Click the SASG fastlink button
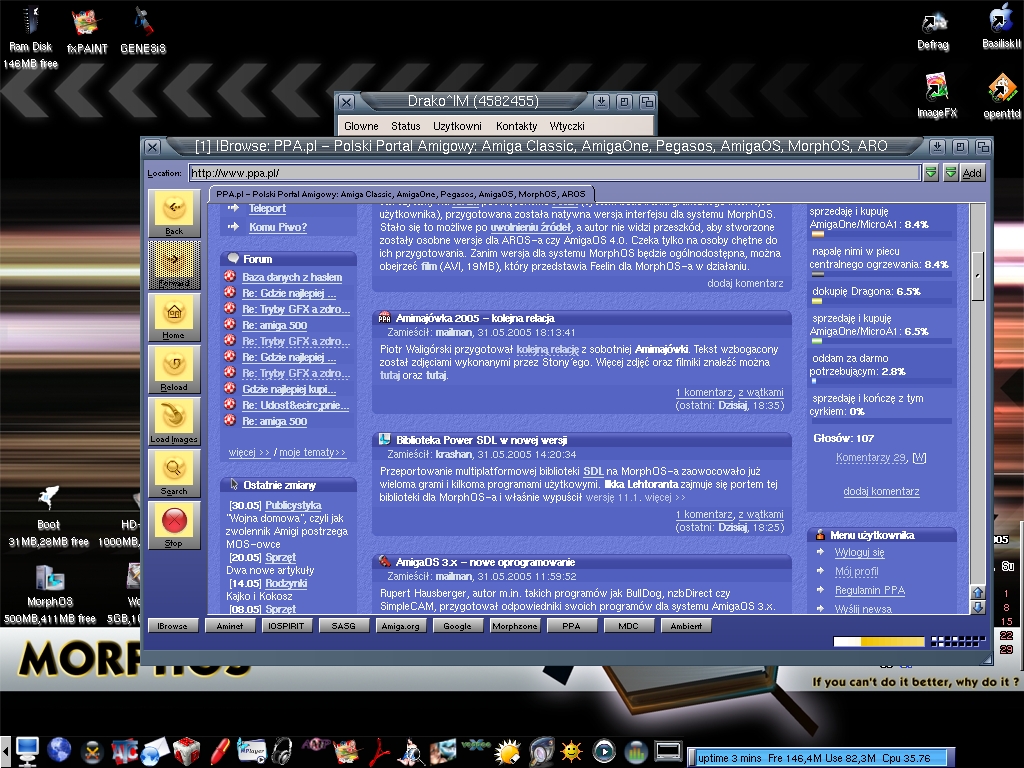 click(x=344, y=626)
